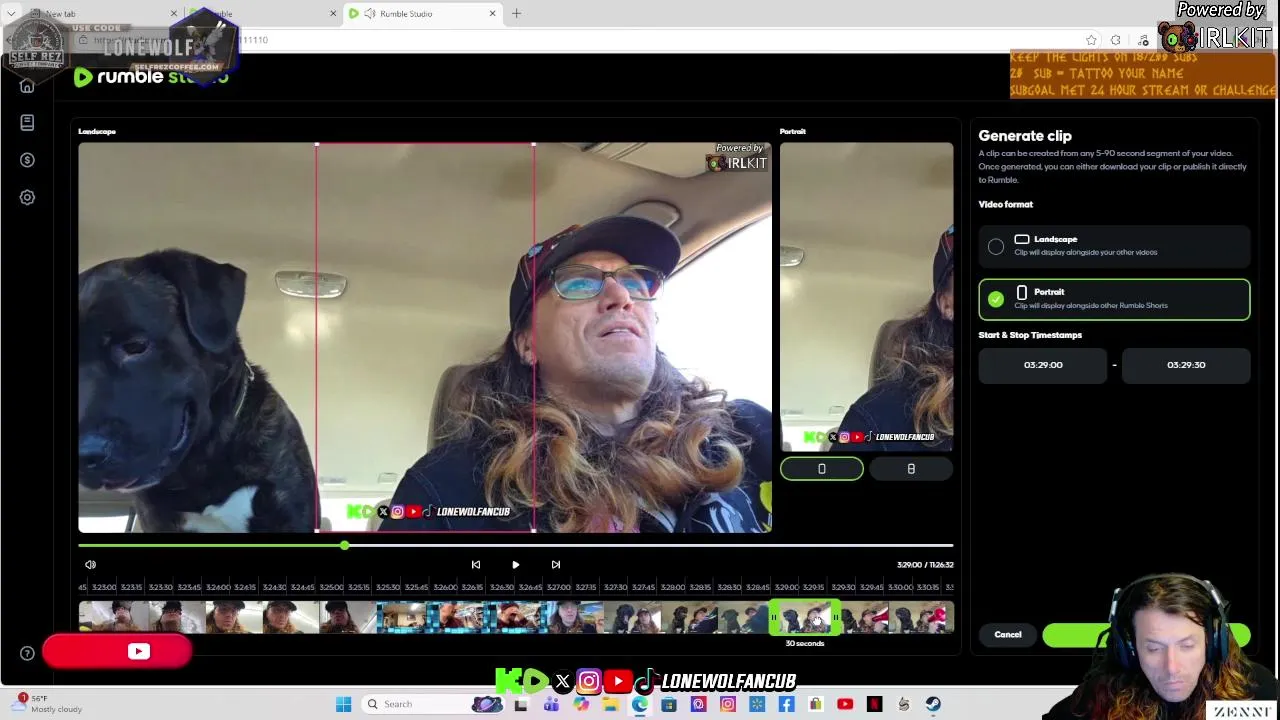
Task: Open Microsoft Edge from taskbar
Action: click(639, 704)
